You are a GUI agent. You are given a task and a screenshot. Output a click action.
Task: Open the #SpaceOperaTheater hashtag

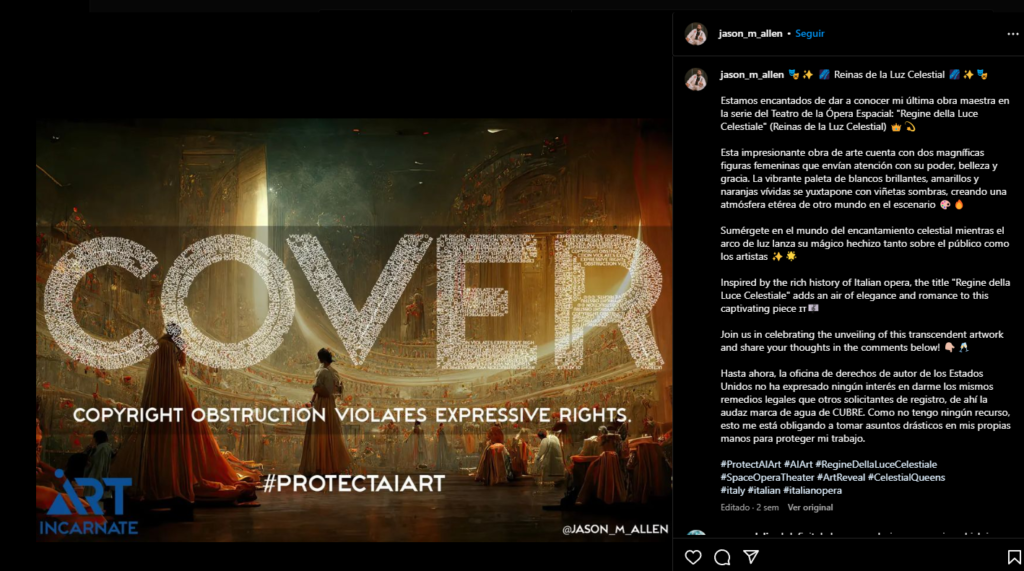(x=767, y=478)
